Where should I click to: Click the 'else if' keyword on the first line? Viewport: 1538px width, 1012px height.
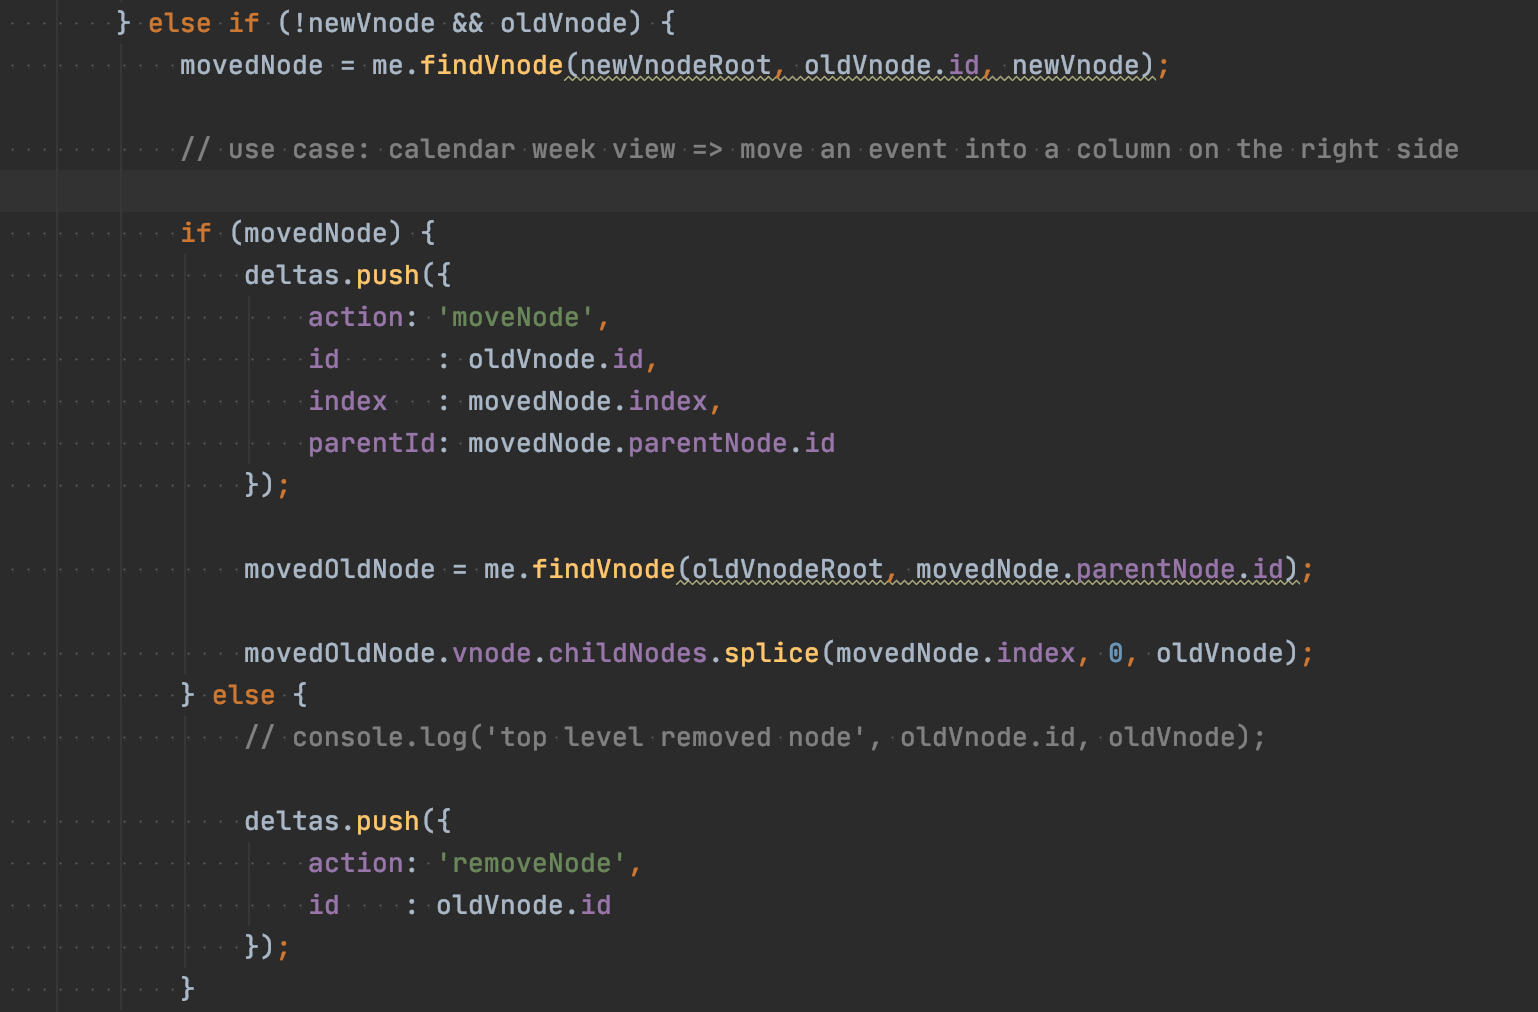(203, 23)
